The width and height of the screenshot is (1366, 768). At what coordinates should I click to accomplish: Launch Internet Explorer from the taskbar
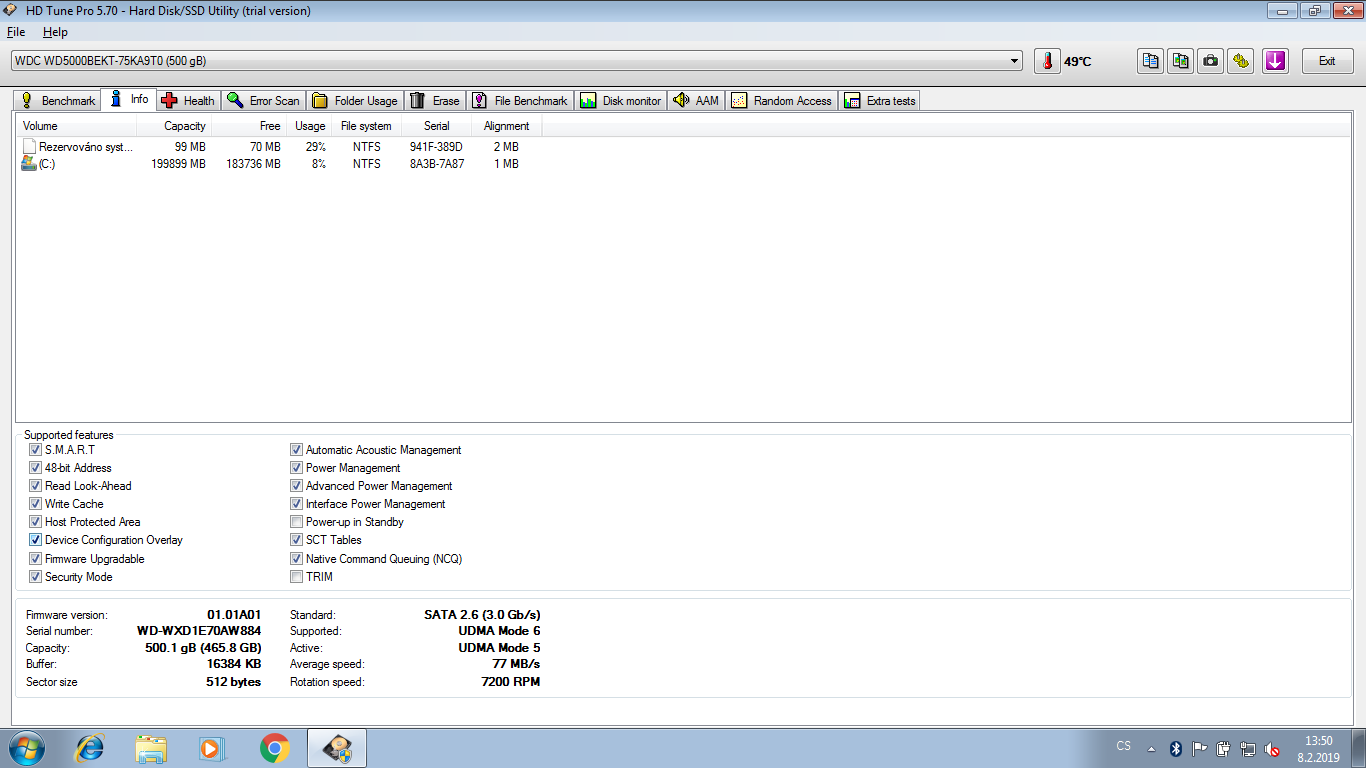(x=91, y=748)
